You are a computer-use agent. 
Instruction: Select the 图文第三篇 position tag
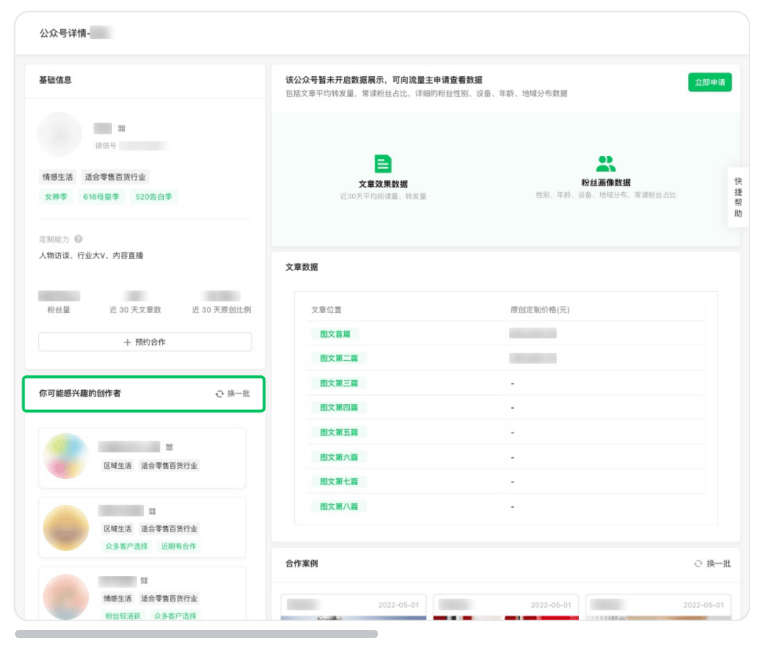pos(338,383)
